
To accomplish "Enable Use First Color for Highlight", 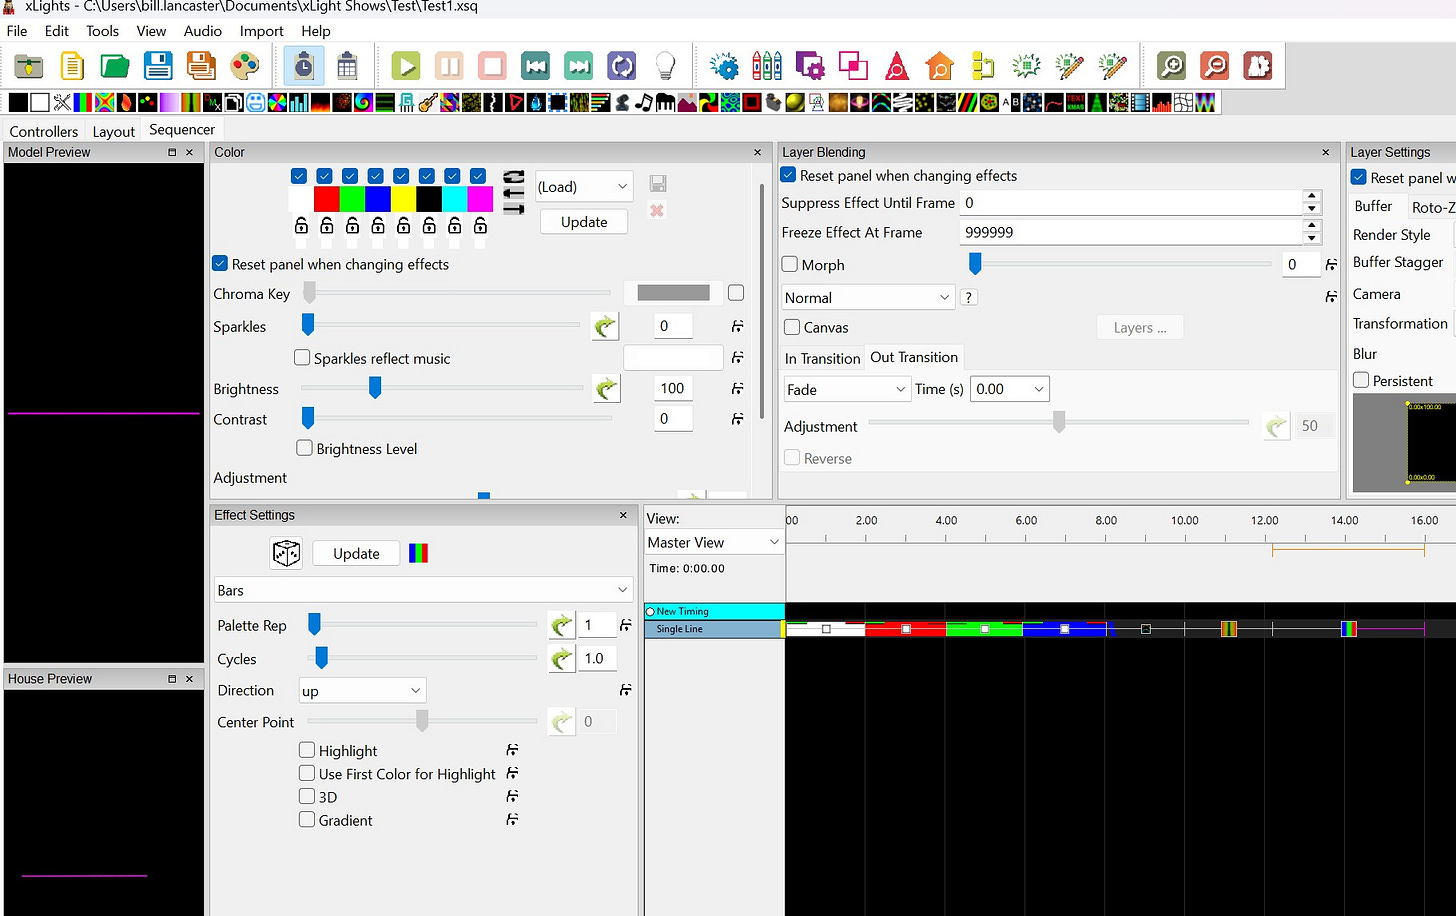I will (307, 773).
